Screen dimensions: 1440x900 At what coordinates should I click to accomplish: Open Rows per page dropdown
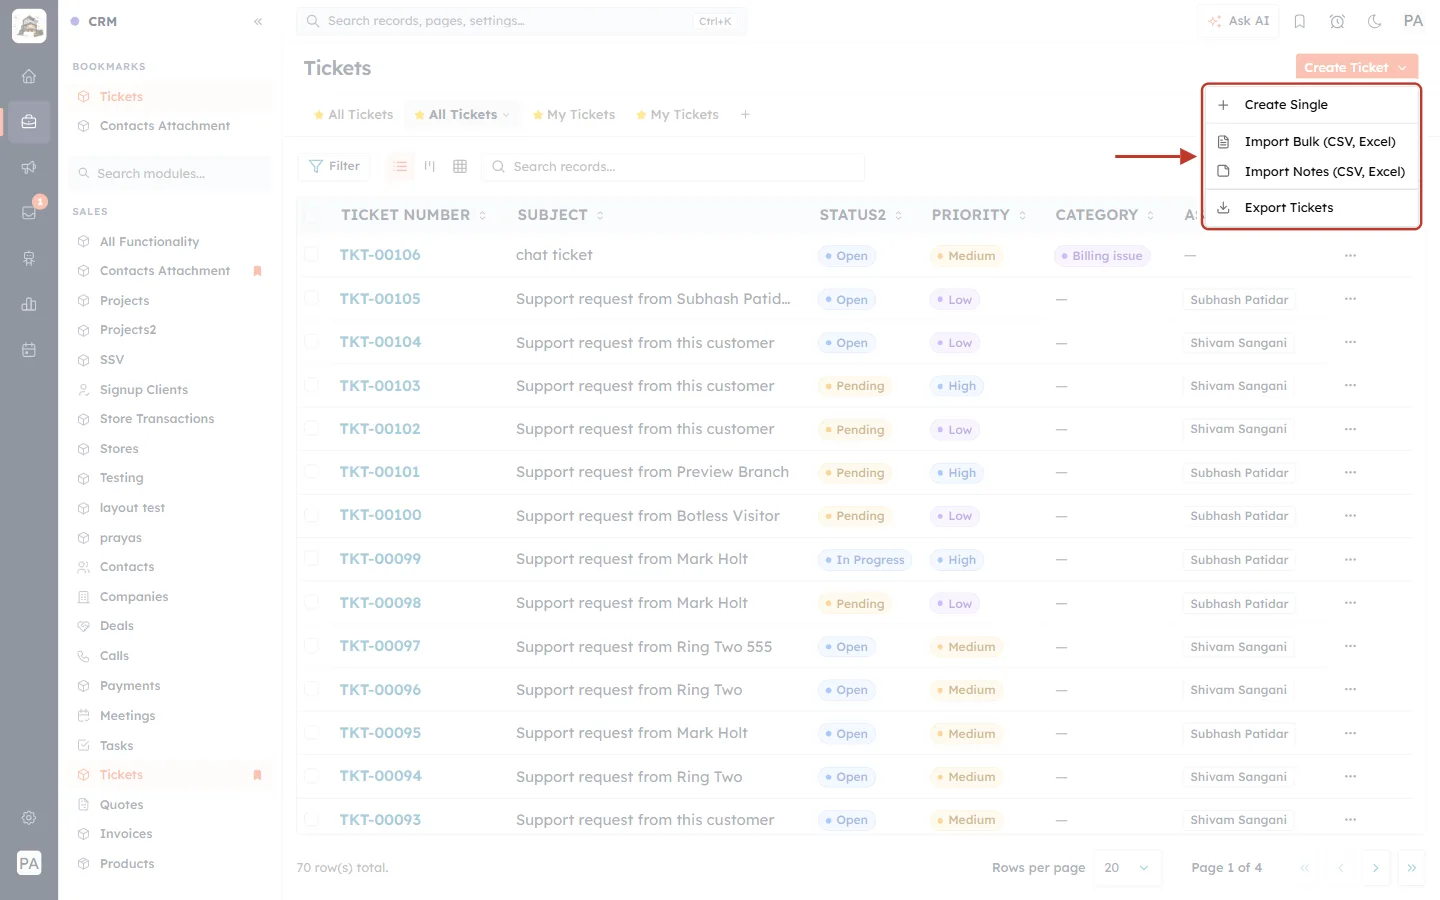click(1127, 868)
